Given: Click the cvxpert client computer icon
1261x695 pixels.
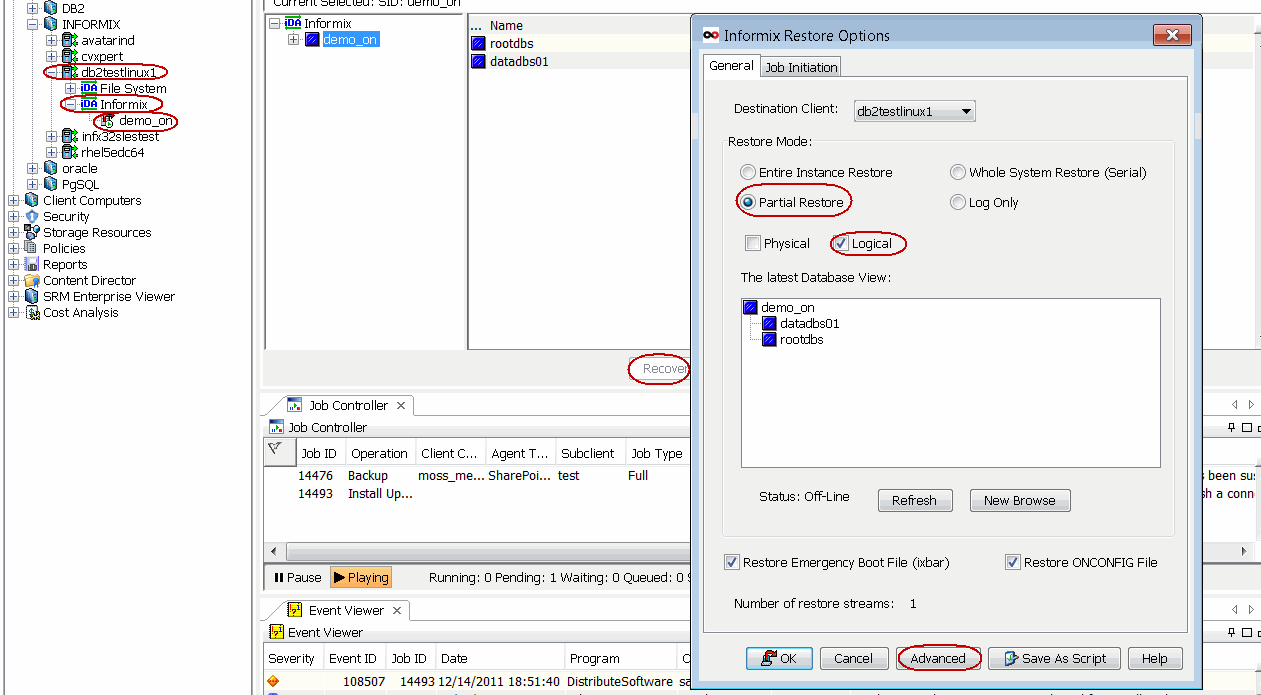Looking at the screenshot, I should point(70,56).
